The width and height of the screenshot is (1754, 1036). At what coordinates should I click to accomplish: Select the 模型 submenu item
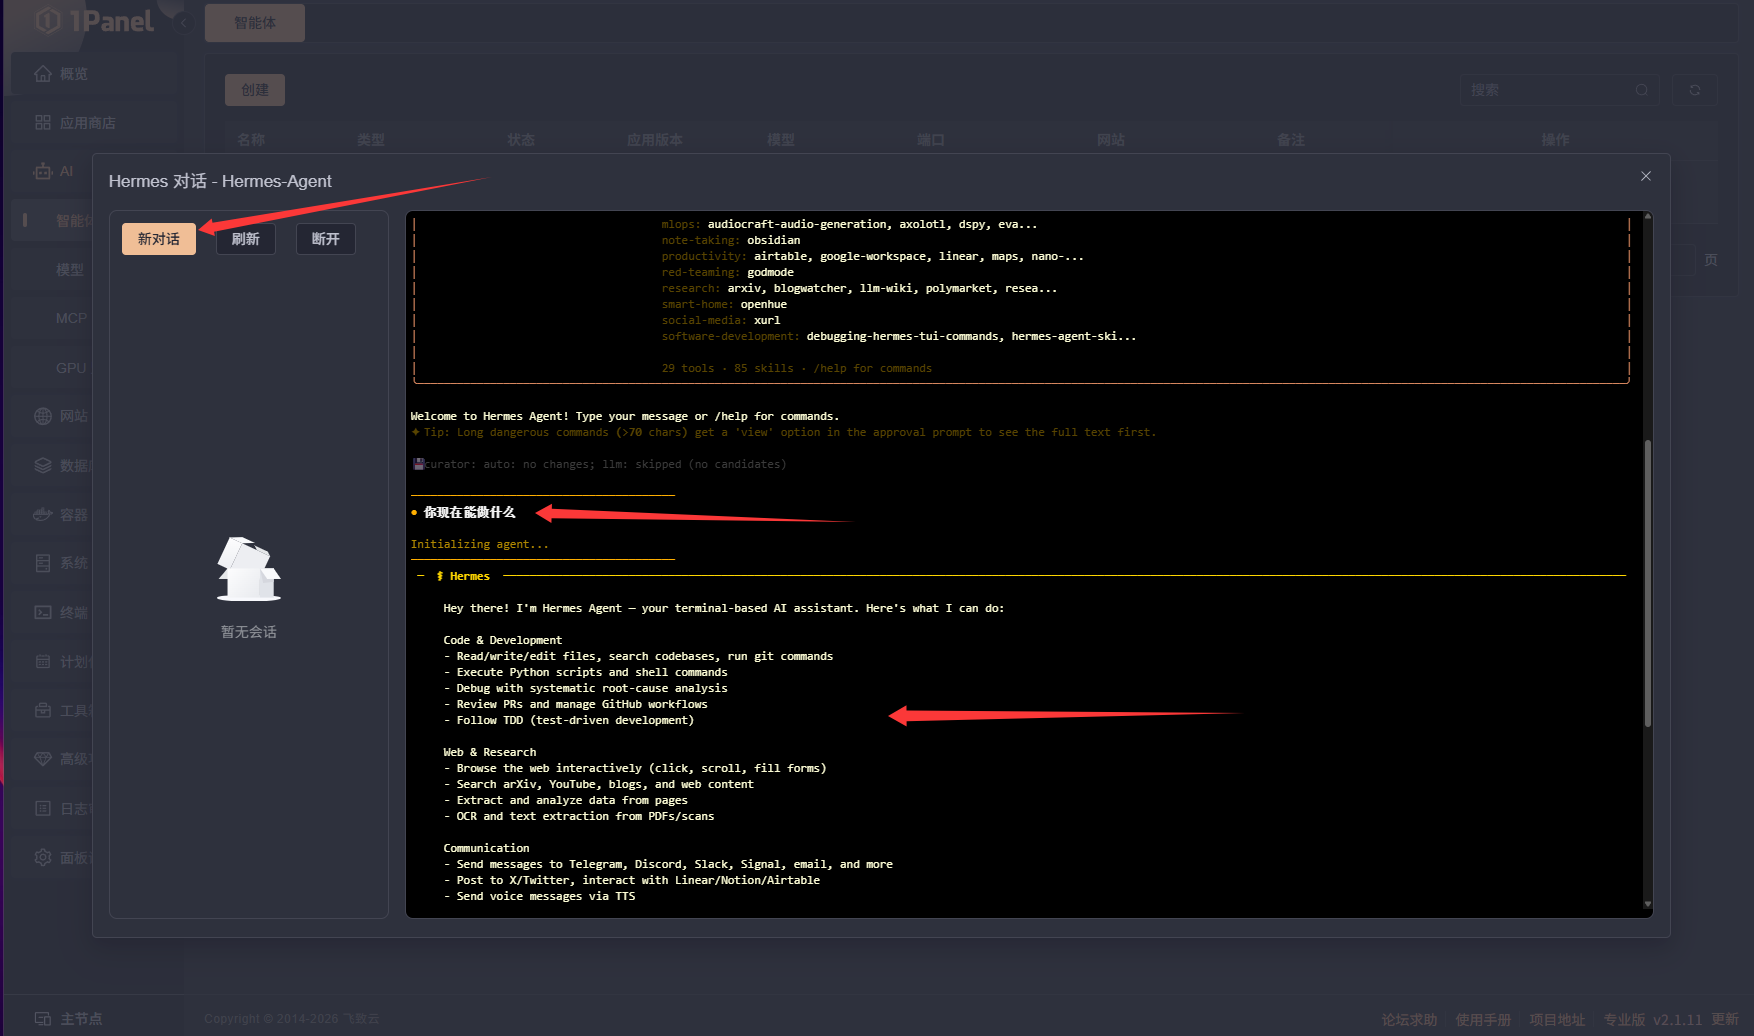tap(70, 270)
